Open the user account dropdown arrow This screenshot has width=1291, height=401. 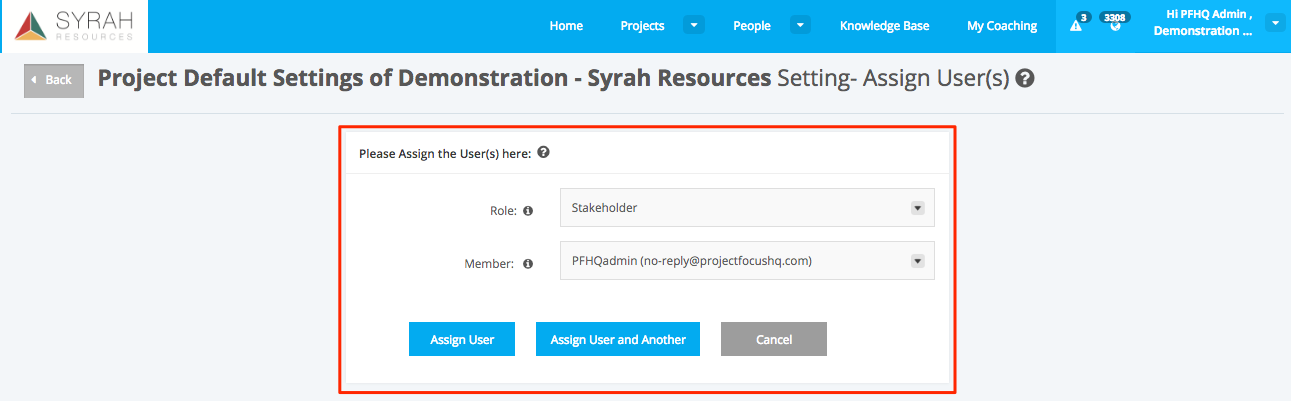1274,23
